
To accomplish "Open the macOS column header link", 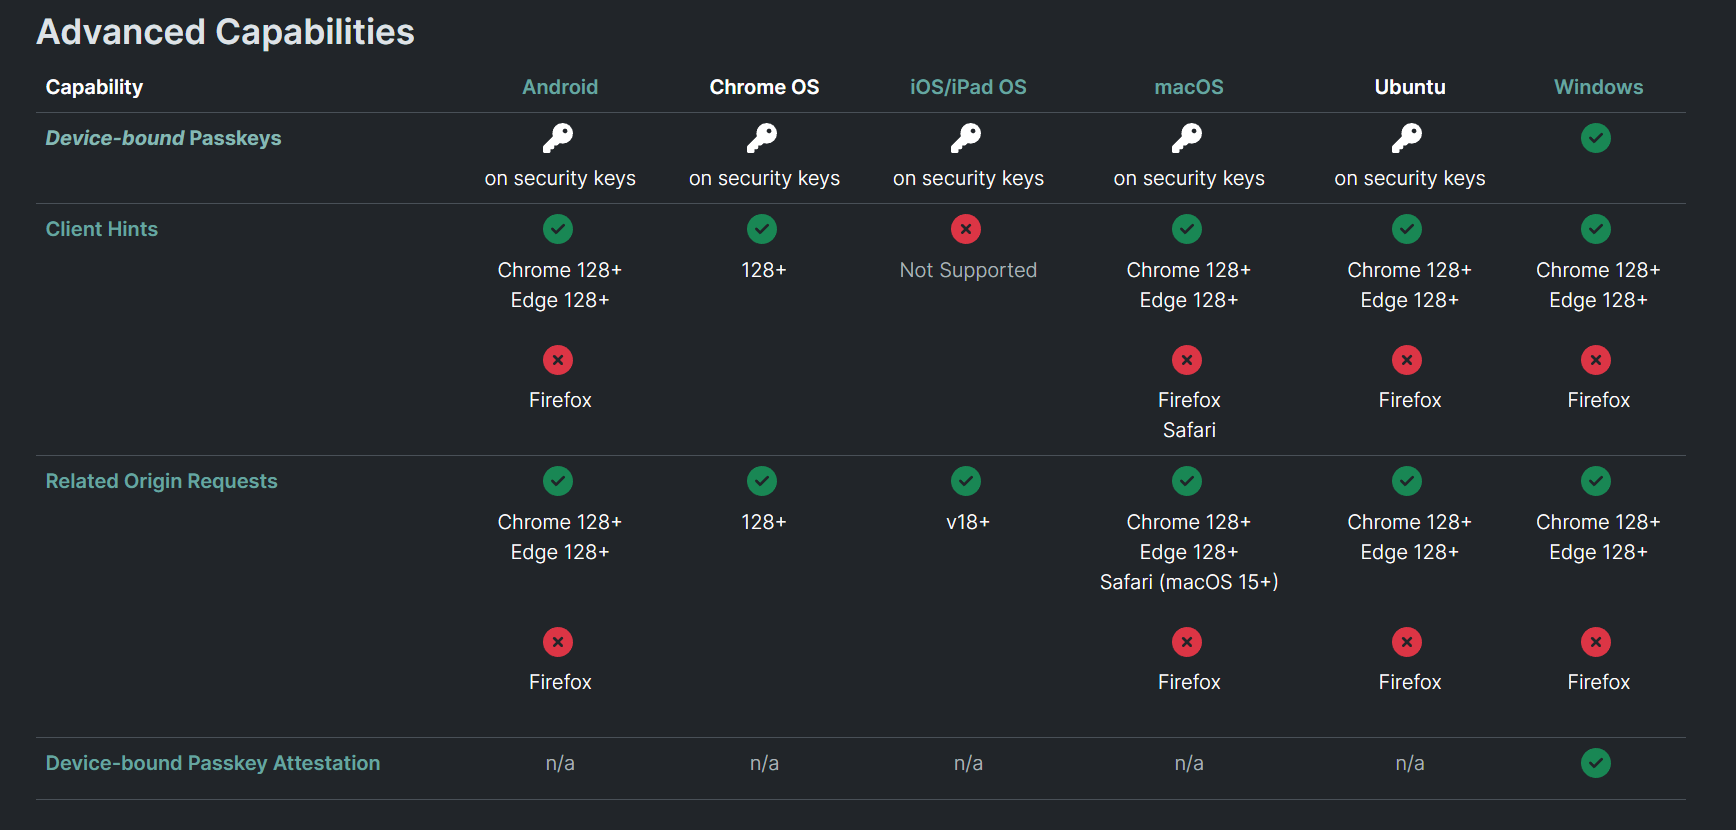I will [x=1189, y=87].
